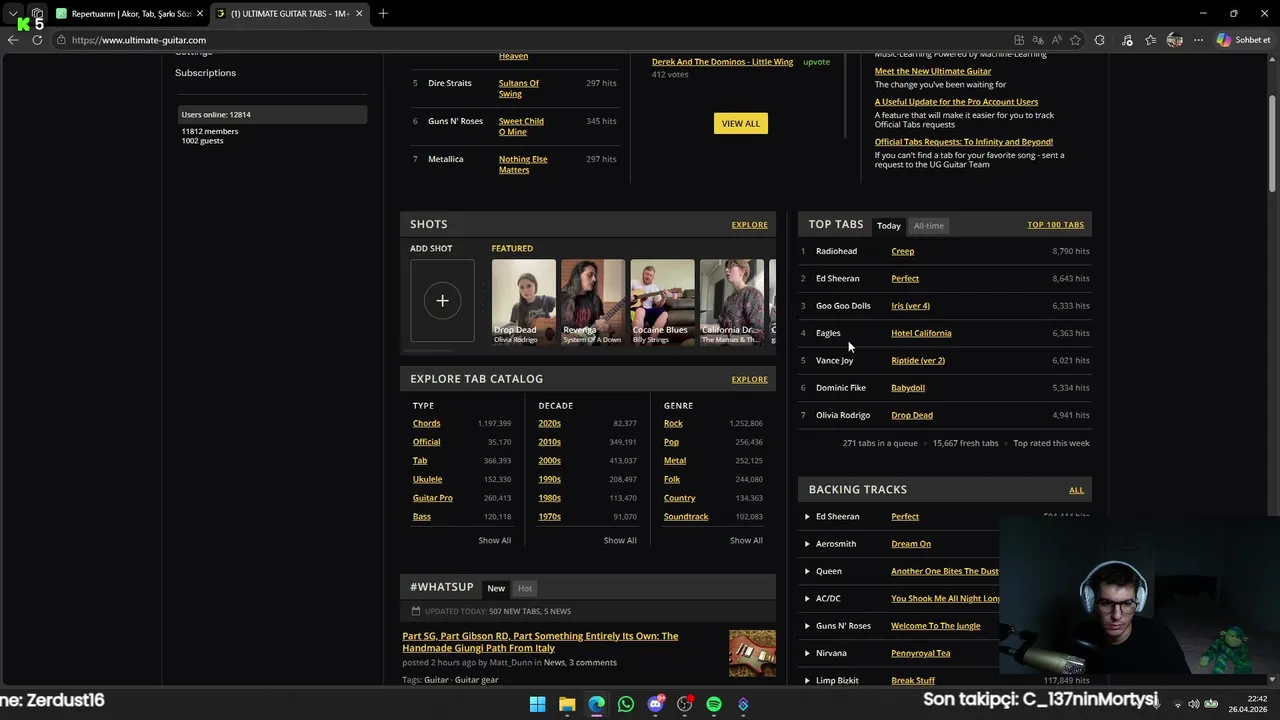Upvote Derek And The Dominos Little Wing
This screenshot has height=720, width=1280.
click(x=816, y=62)
